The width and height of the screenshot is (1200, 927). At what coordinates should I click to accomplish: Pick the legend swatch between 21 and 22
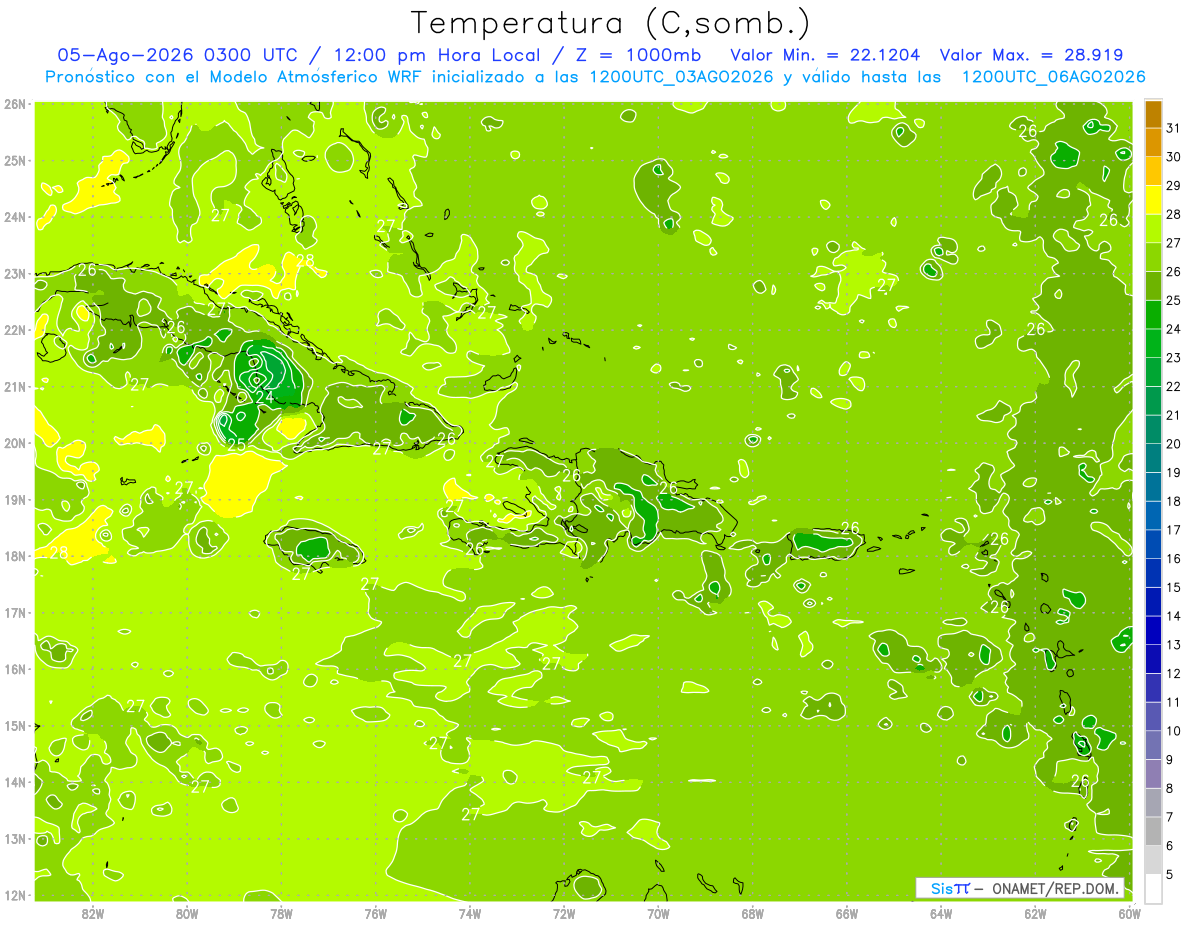pyautogui.click(x=1153, y=401)
